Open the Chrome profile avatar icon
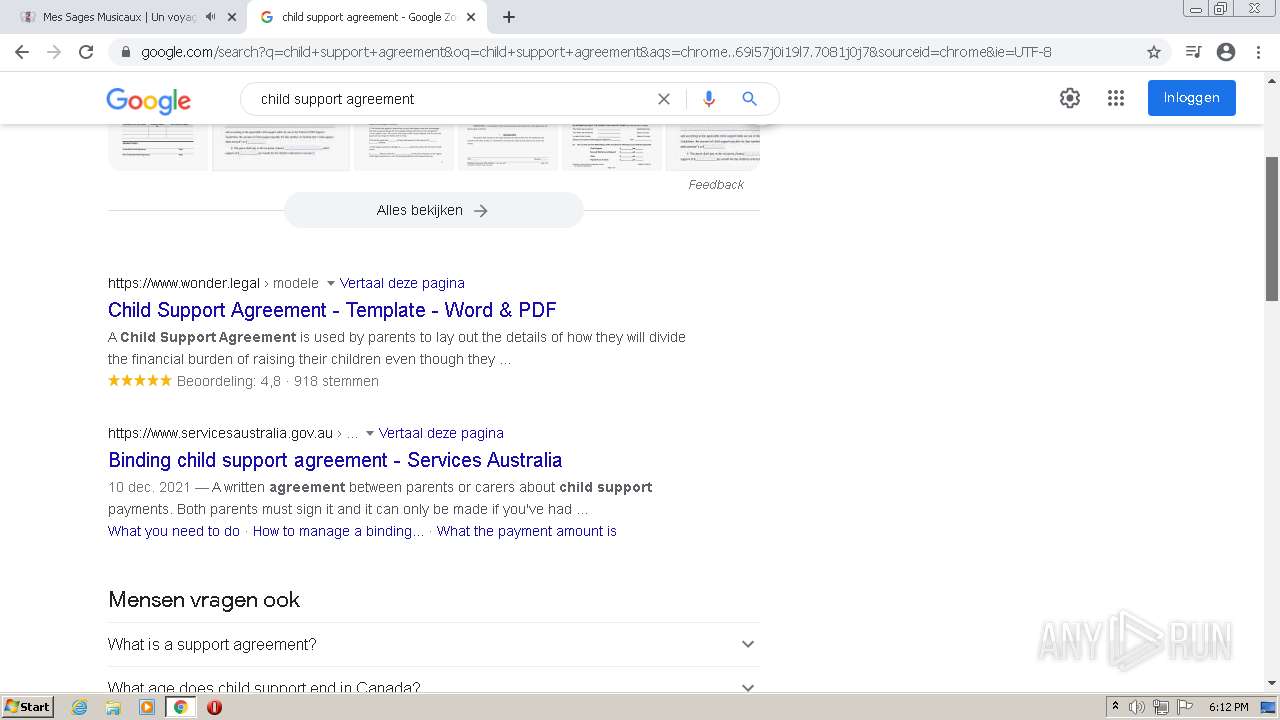The image size is (1280, 720). pyautogui.click(x=1226, y=52)
